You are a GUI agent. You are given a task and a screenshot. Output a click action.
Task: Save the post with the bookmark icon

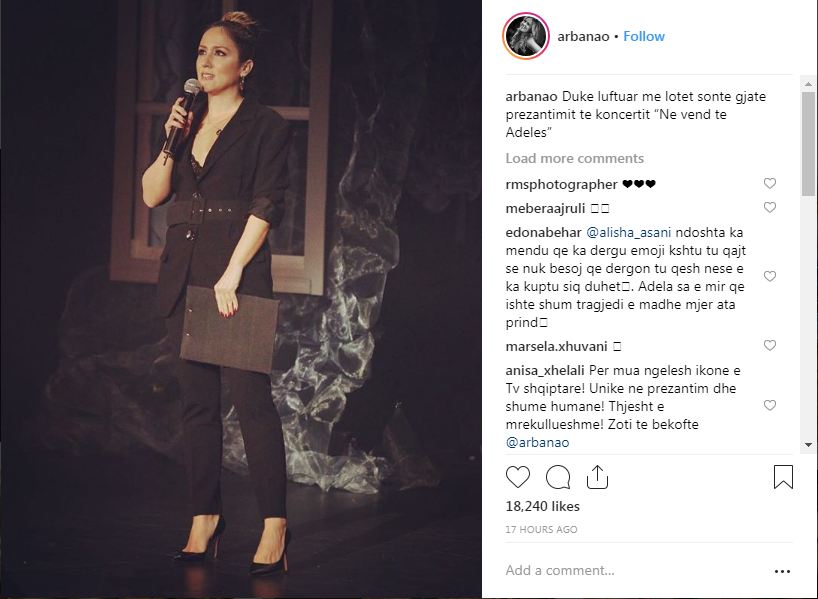coord(783,476)
